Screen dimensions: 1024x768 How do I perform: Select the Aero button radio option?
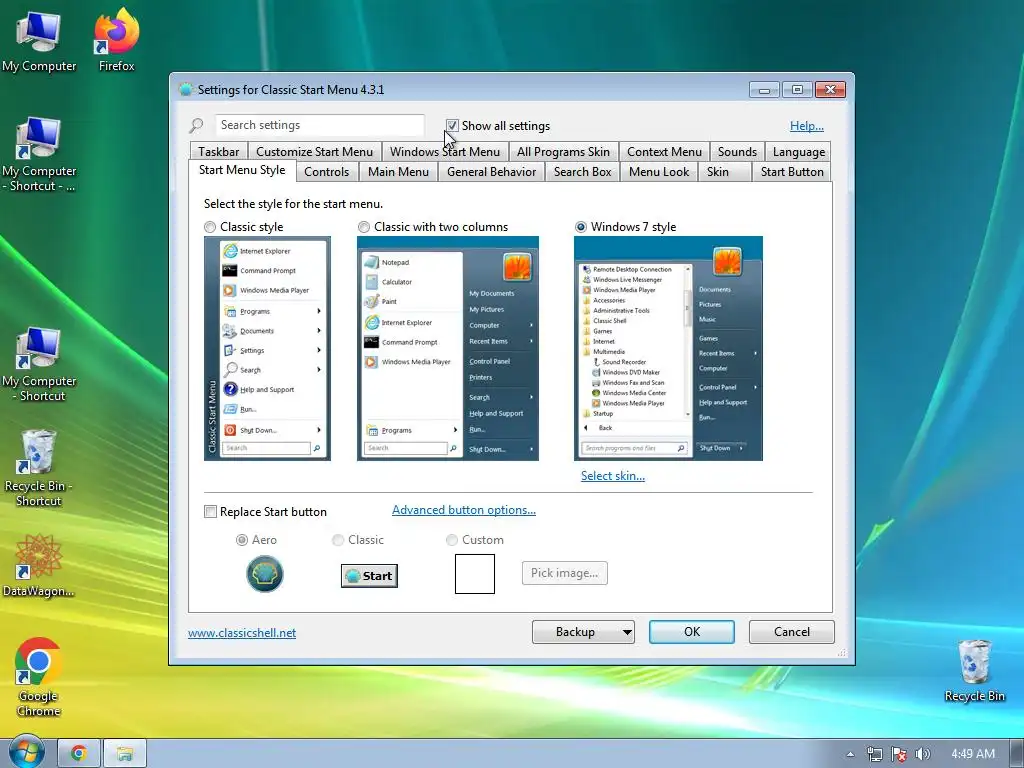tap(242, 540)
